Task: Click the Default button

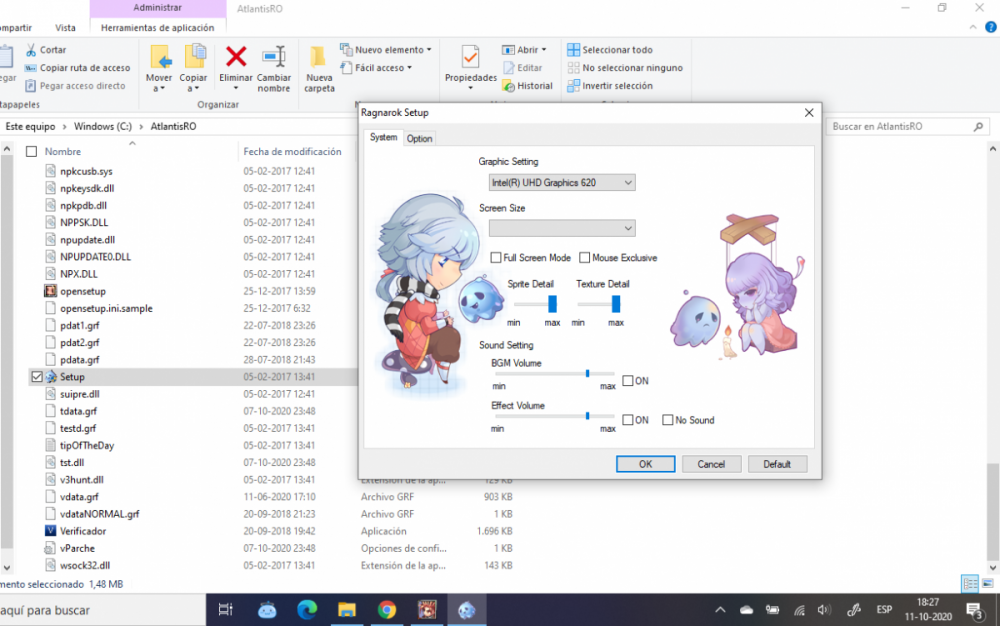Action: tap(777, 464)
